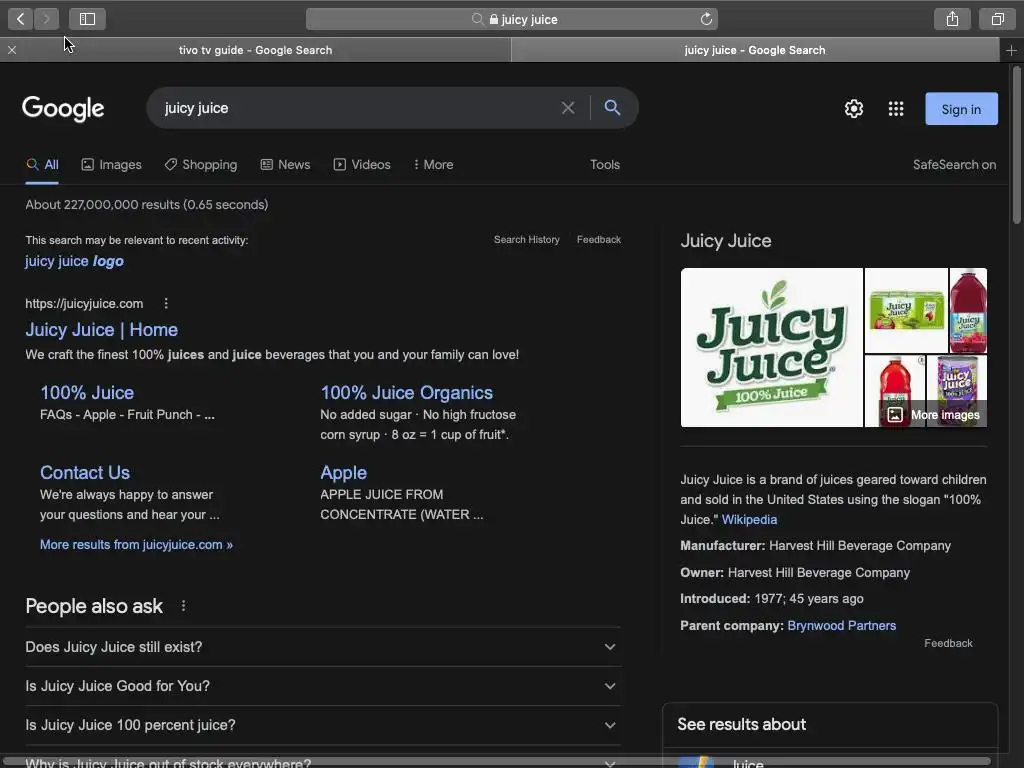Click the horizontal scrollbar at bottom
This screenshot has width=1024, height=768.
click(496, 761)
